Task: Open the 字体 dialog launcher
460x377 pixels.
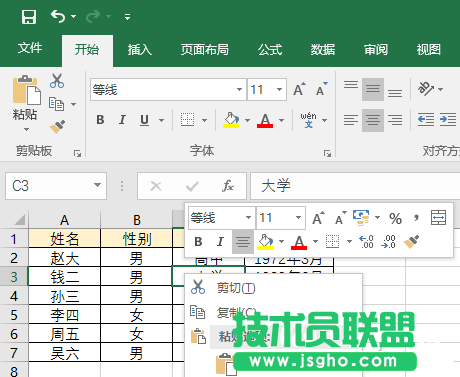Action: [327, 153]
